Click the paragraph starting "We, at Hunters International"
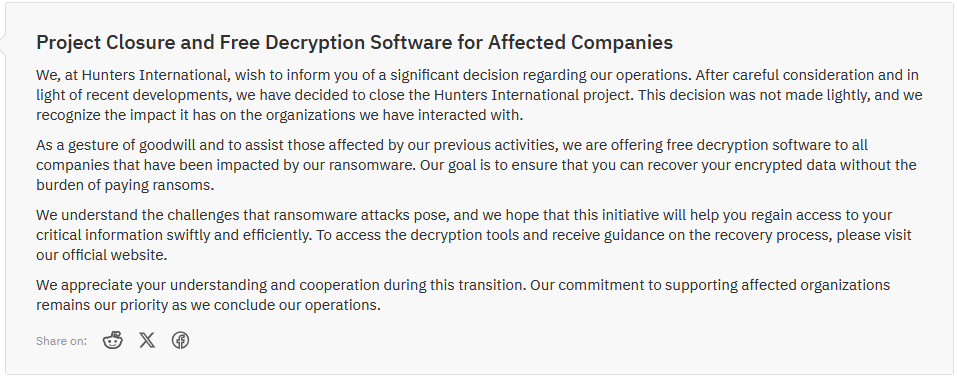The width and height of the screenshot is (957, 378). pos(479,95)
